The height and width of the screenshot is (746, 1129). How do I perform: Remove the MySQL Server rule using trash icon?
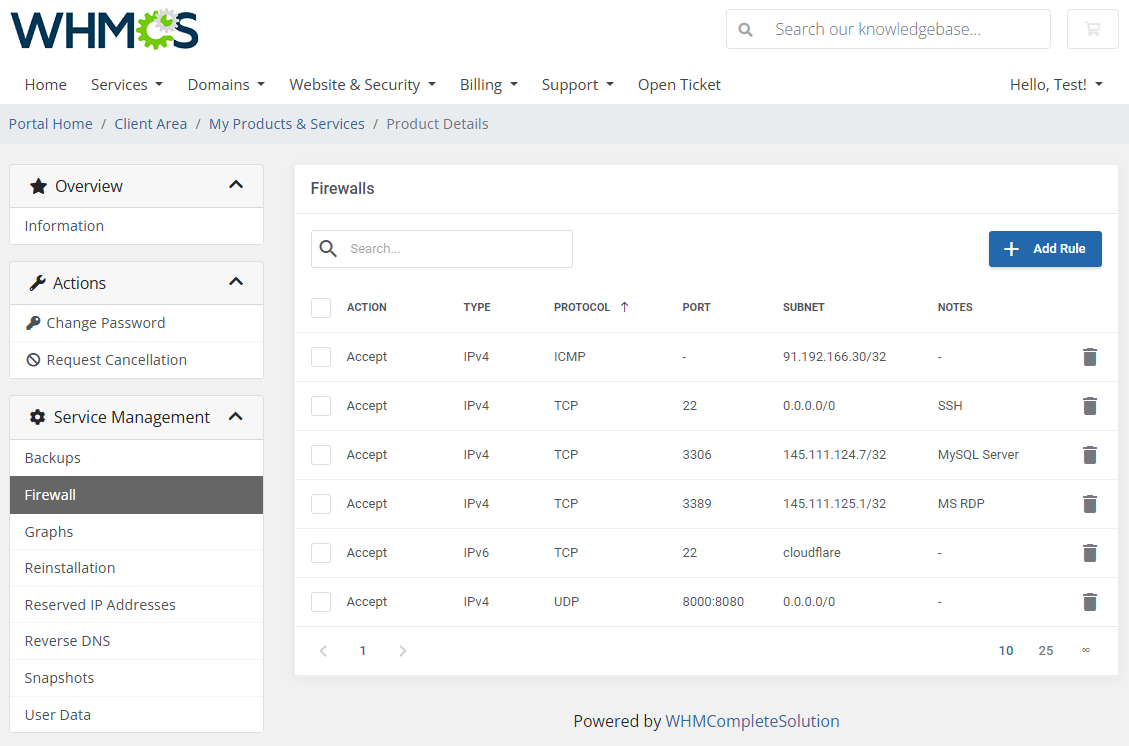(1090, 455)
